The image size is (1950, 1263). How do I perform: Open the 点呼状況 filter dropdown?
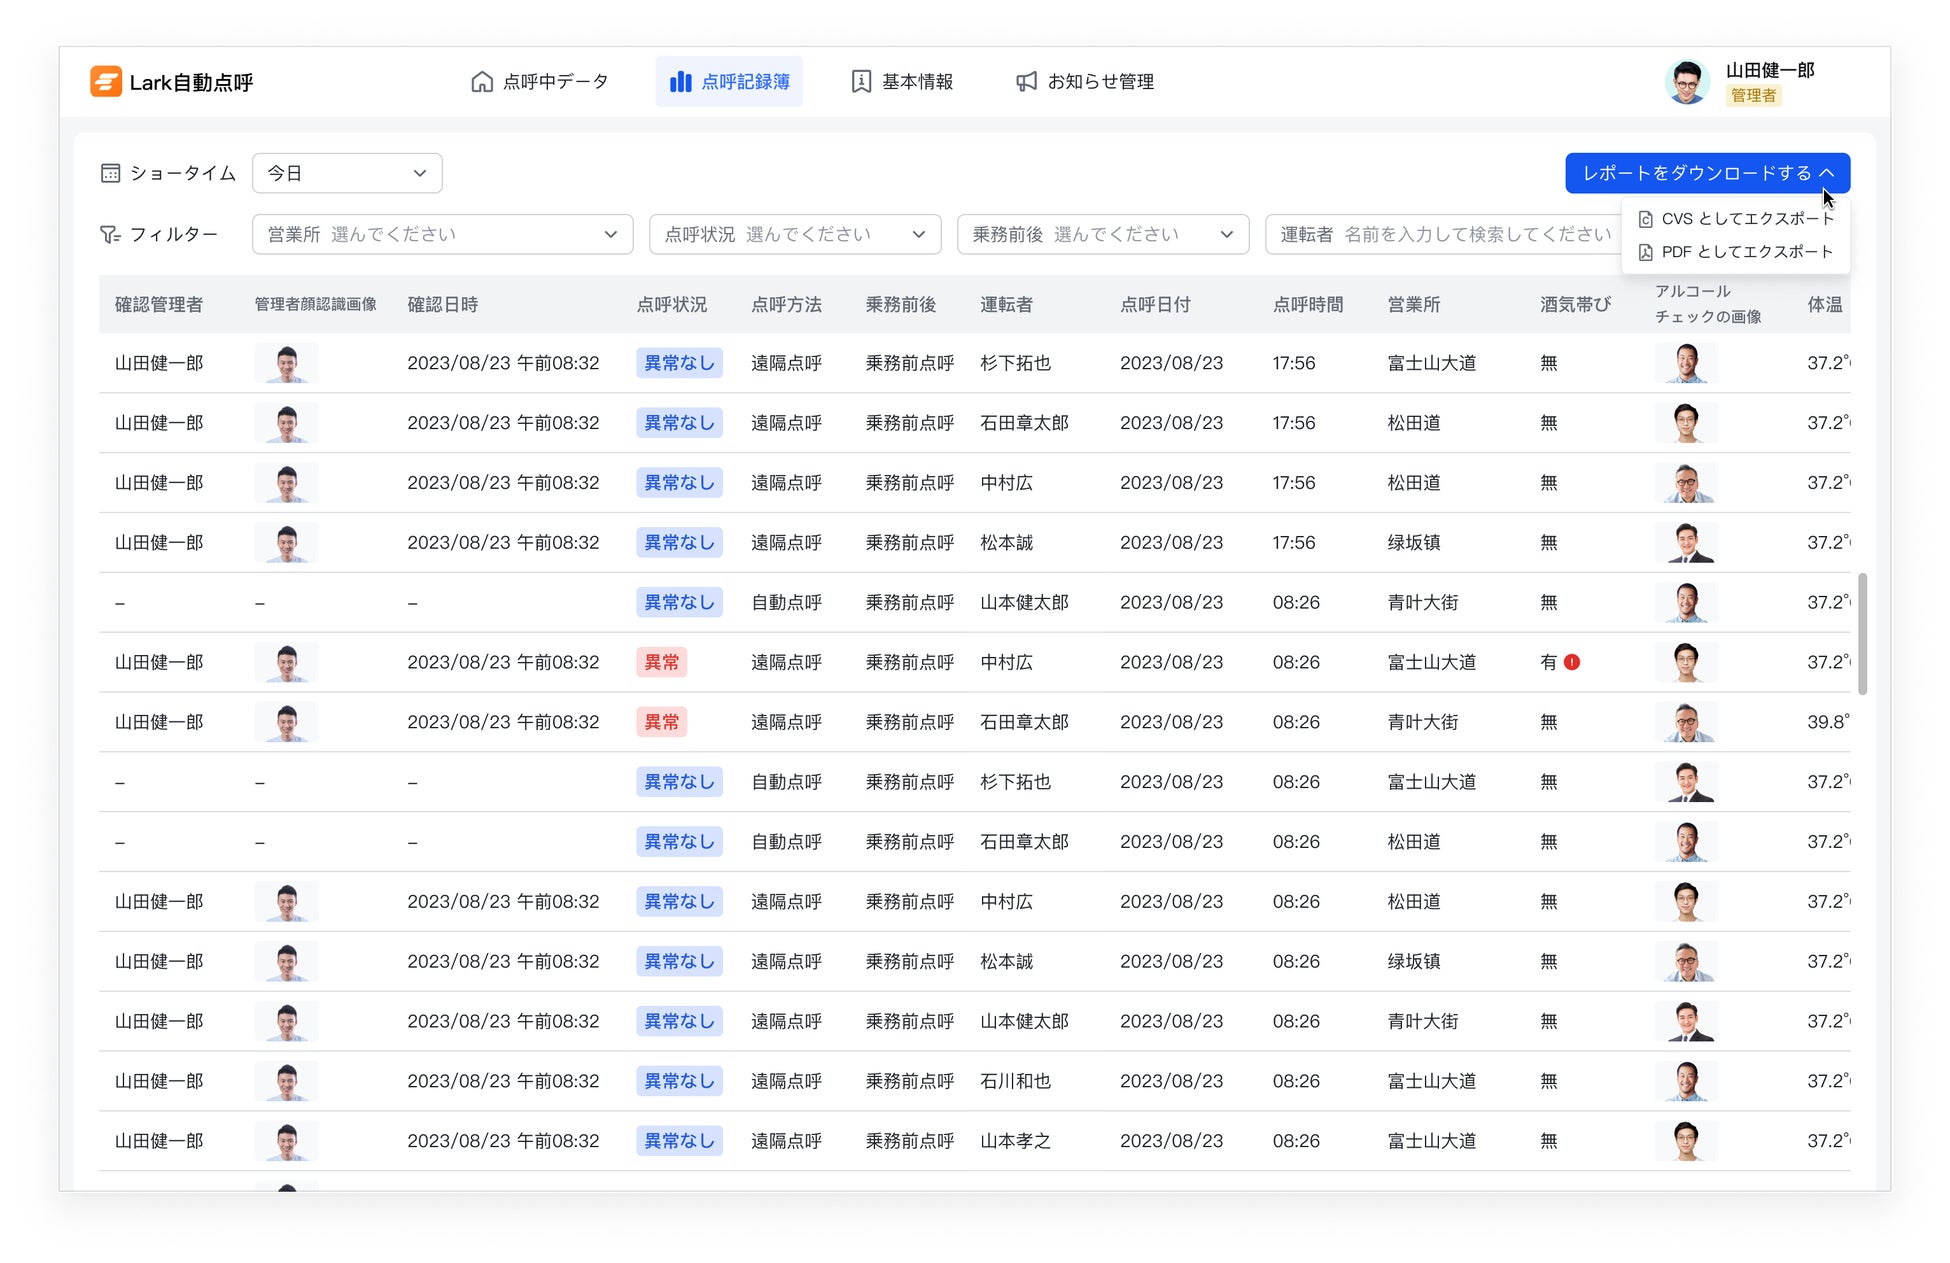point(795,234)
